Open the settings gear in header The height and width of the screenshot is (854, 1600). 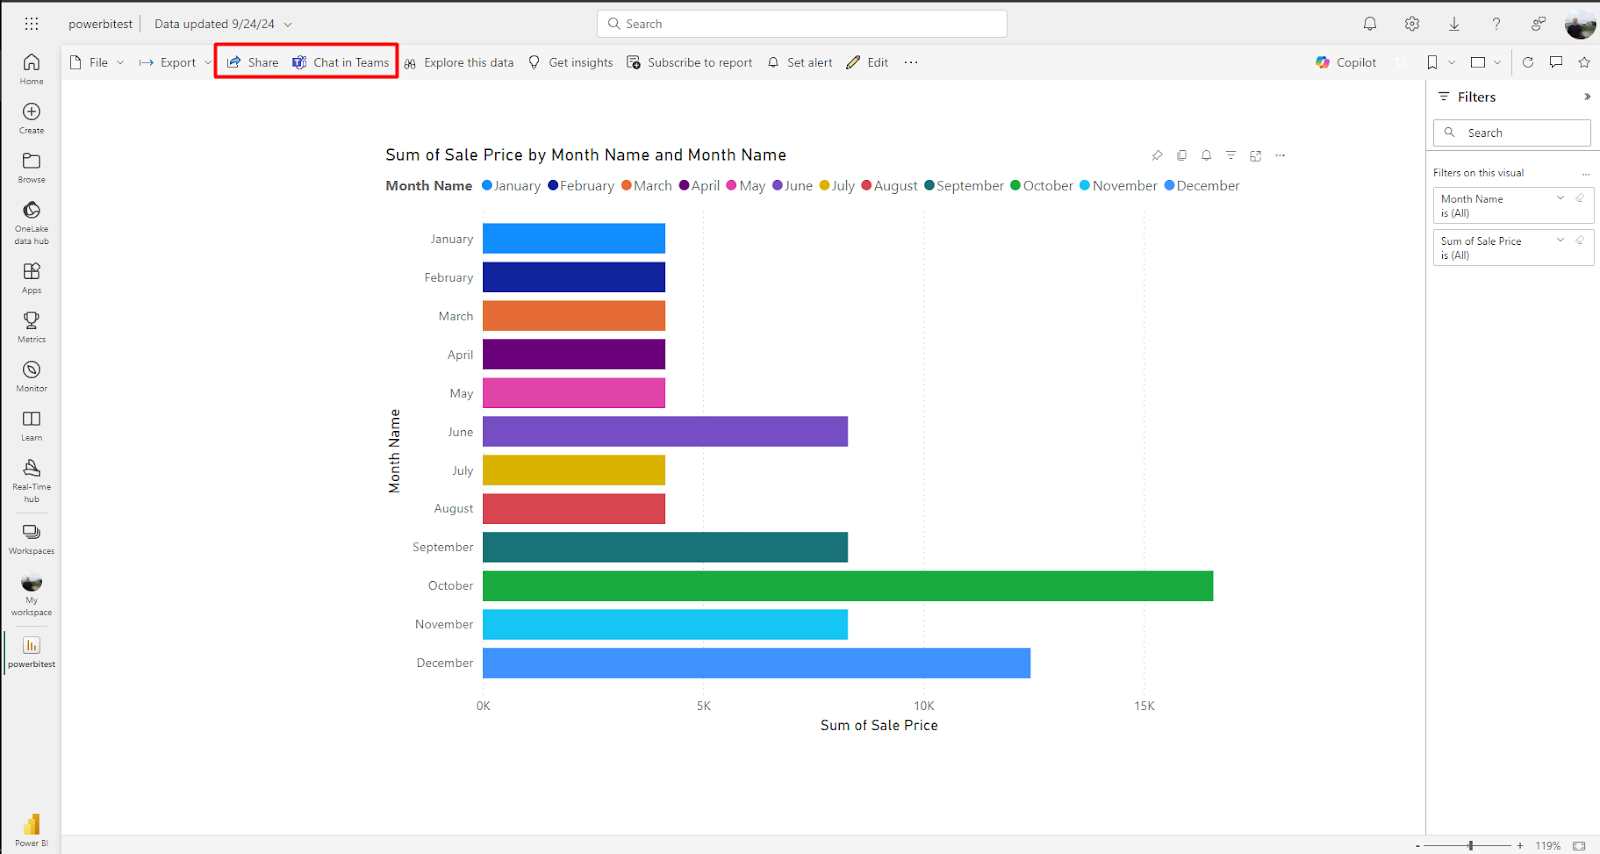pos(1412,23)
